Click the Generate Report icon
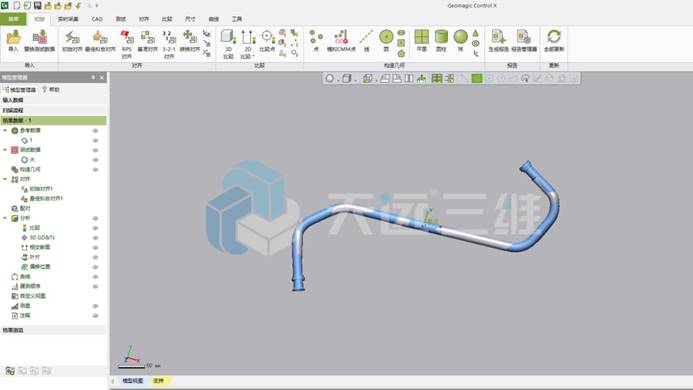 (499, 41)
